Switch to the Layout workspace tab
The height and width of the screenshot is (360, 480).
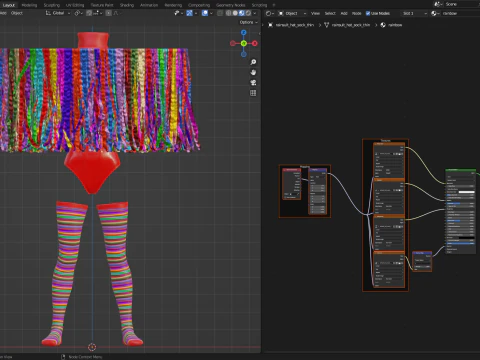pyautogui.click(x=9, y=5)
